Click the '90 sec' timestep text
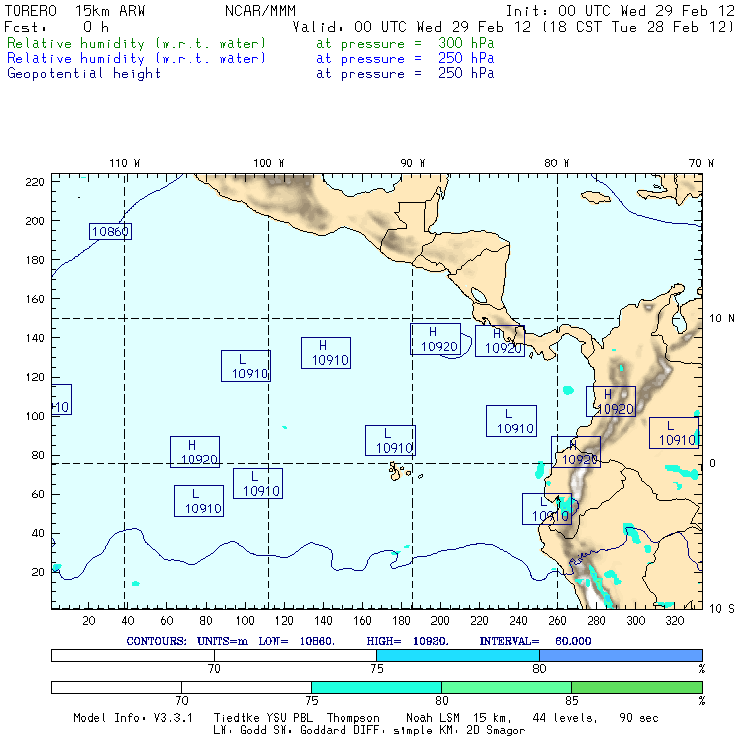The image size is (740, 740). coord(639,718)
